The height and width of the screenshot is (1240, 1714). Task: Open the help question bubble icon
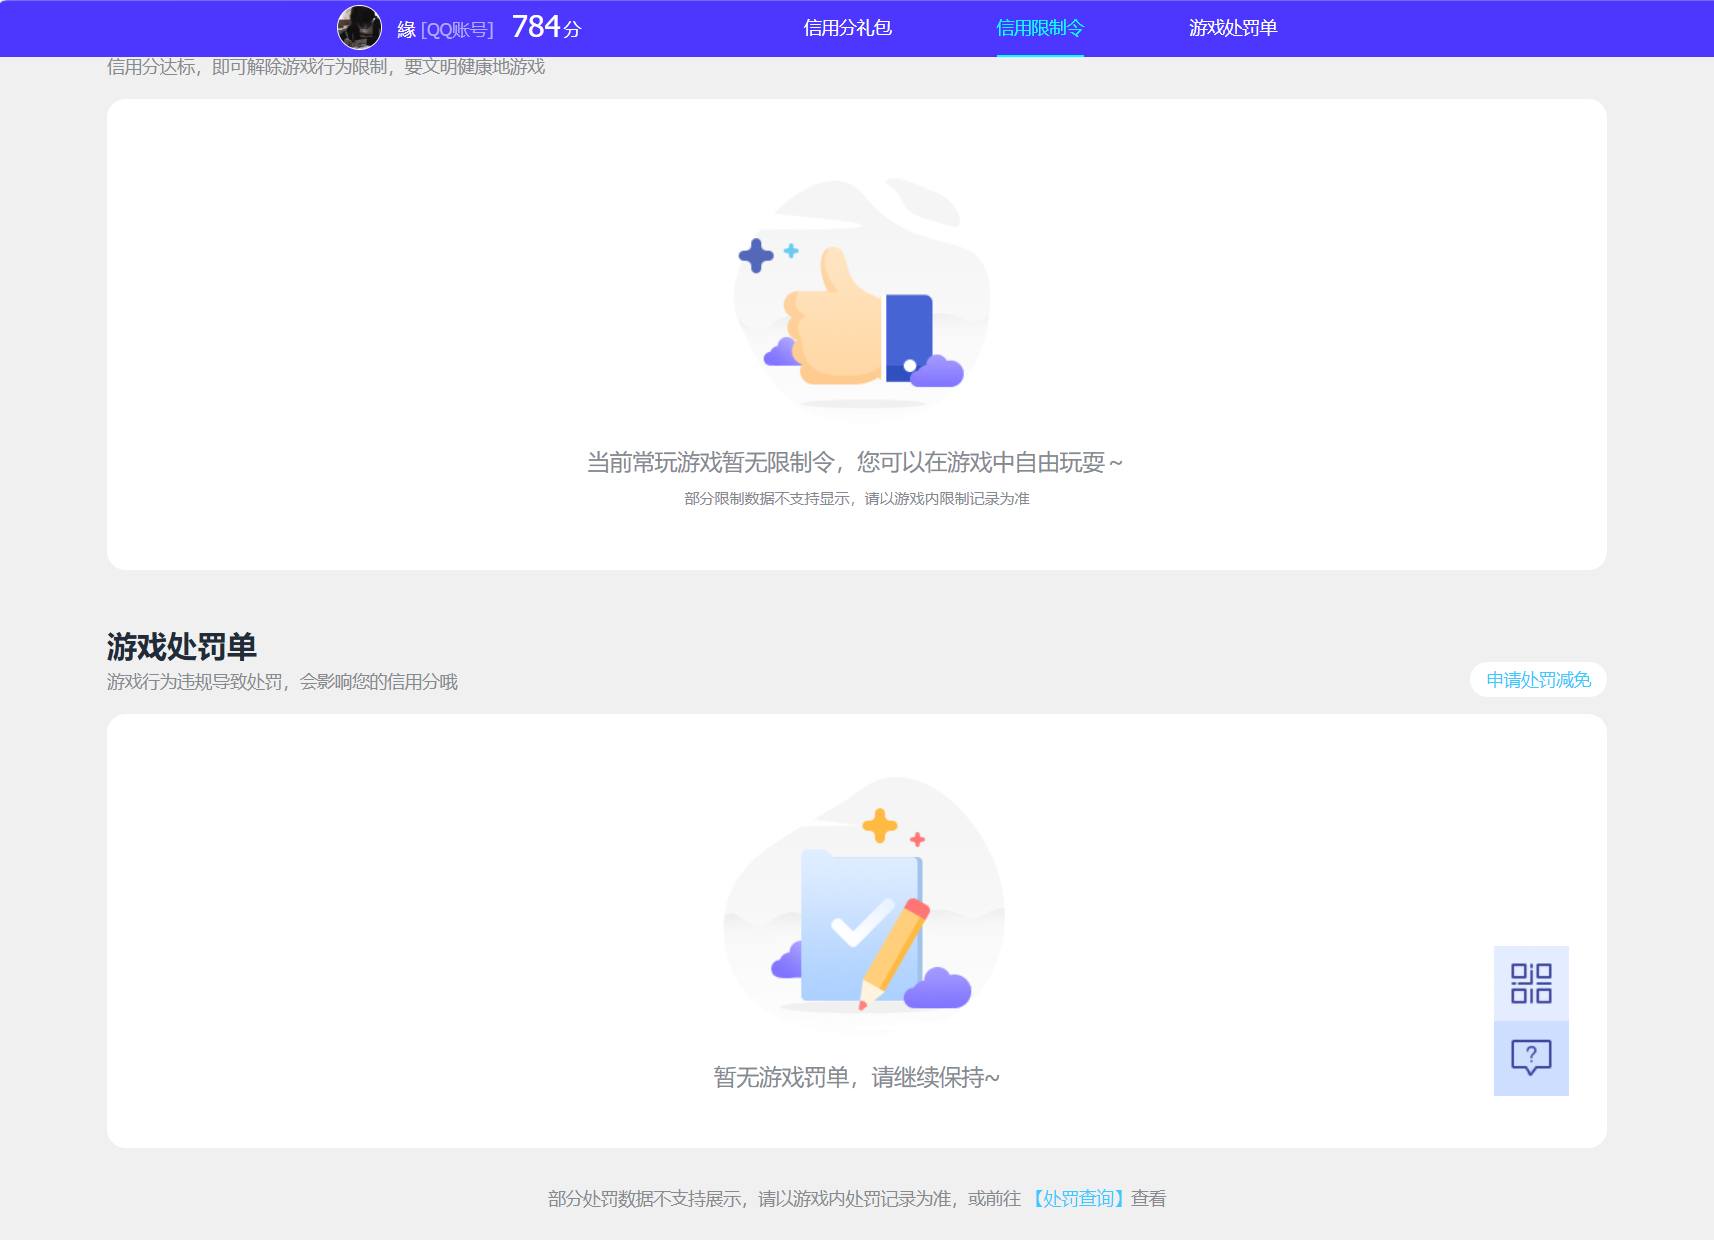pos(1531,1058)
